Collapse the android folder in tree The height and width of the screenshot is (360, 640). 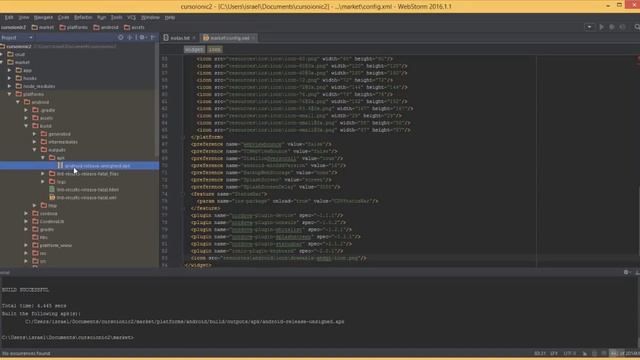pos(18,102)
